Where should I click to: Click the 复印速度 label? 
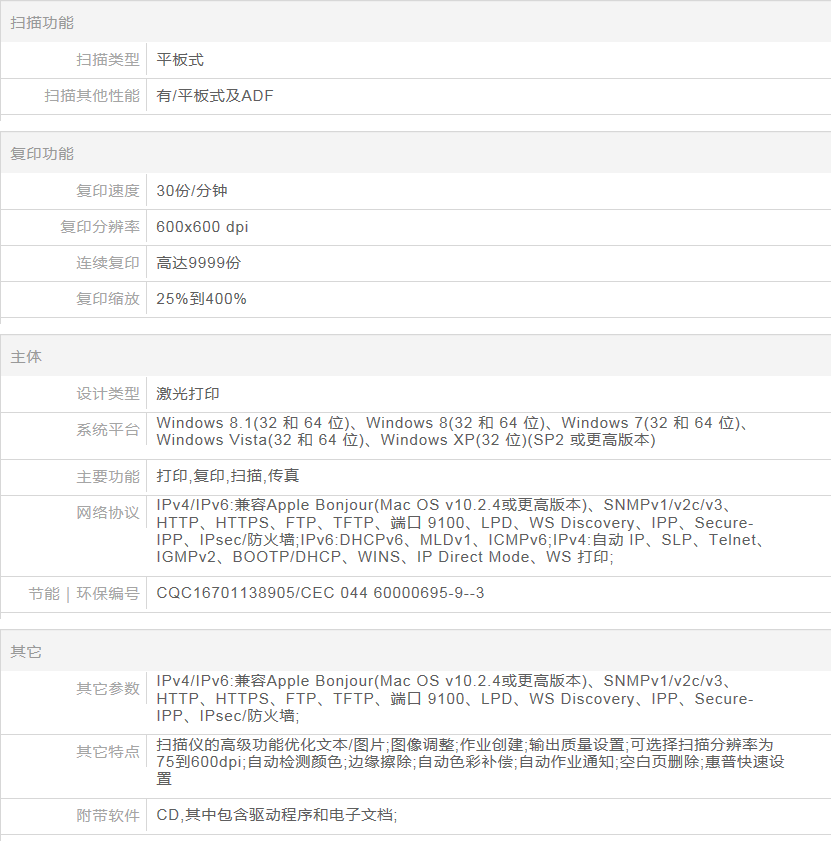[x=108, y=191]
